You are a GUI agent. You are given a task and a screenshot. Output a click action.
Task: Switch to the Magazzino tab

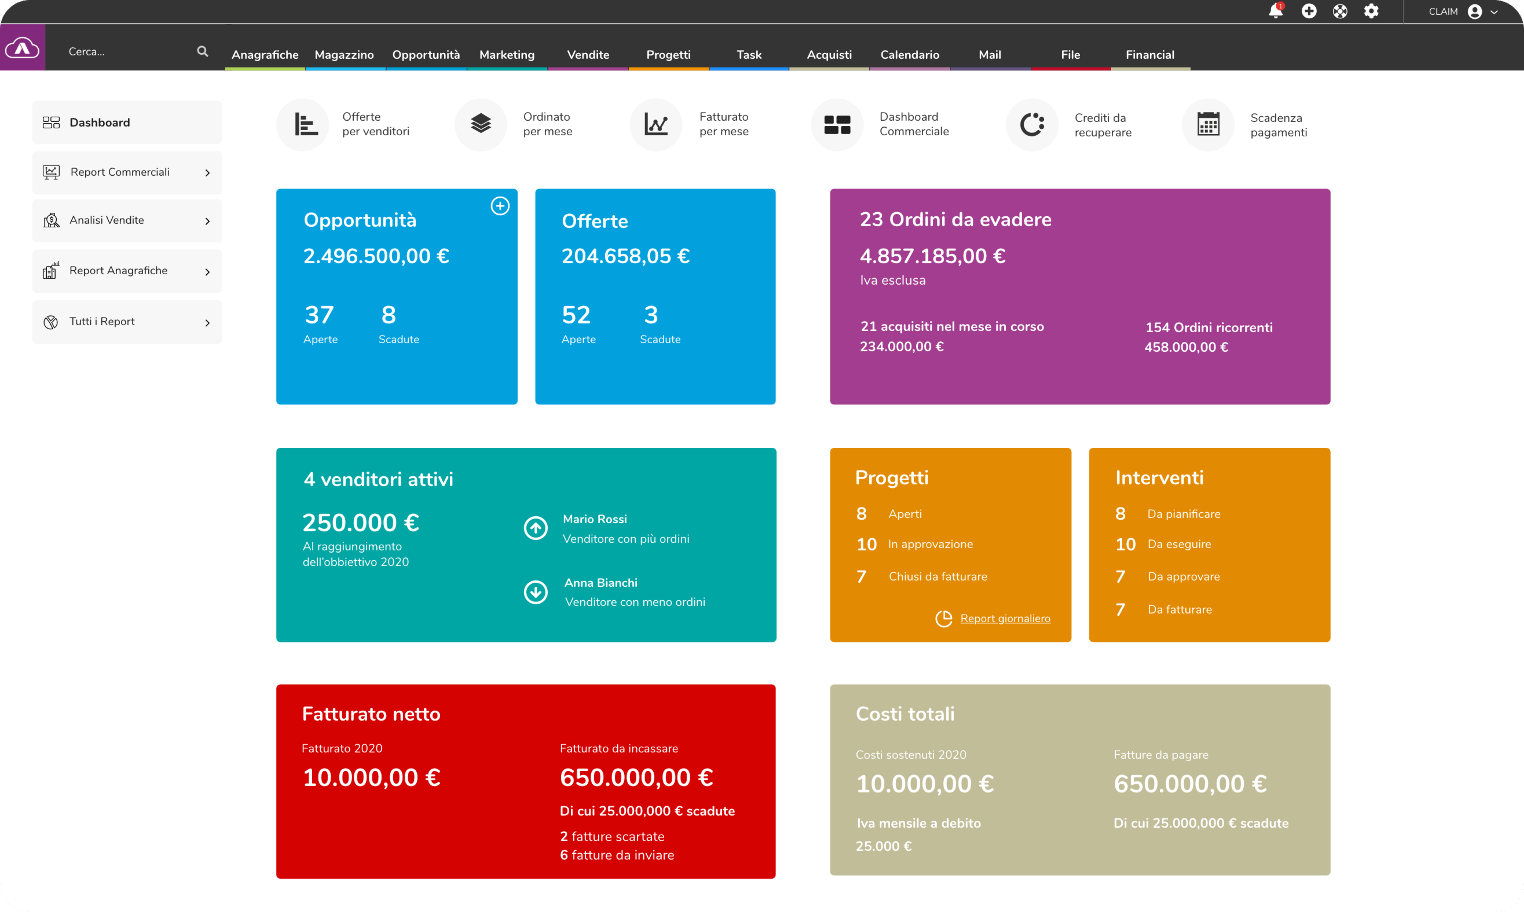click(x=344, y=55)
